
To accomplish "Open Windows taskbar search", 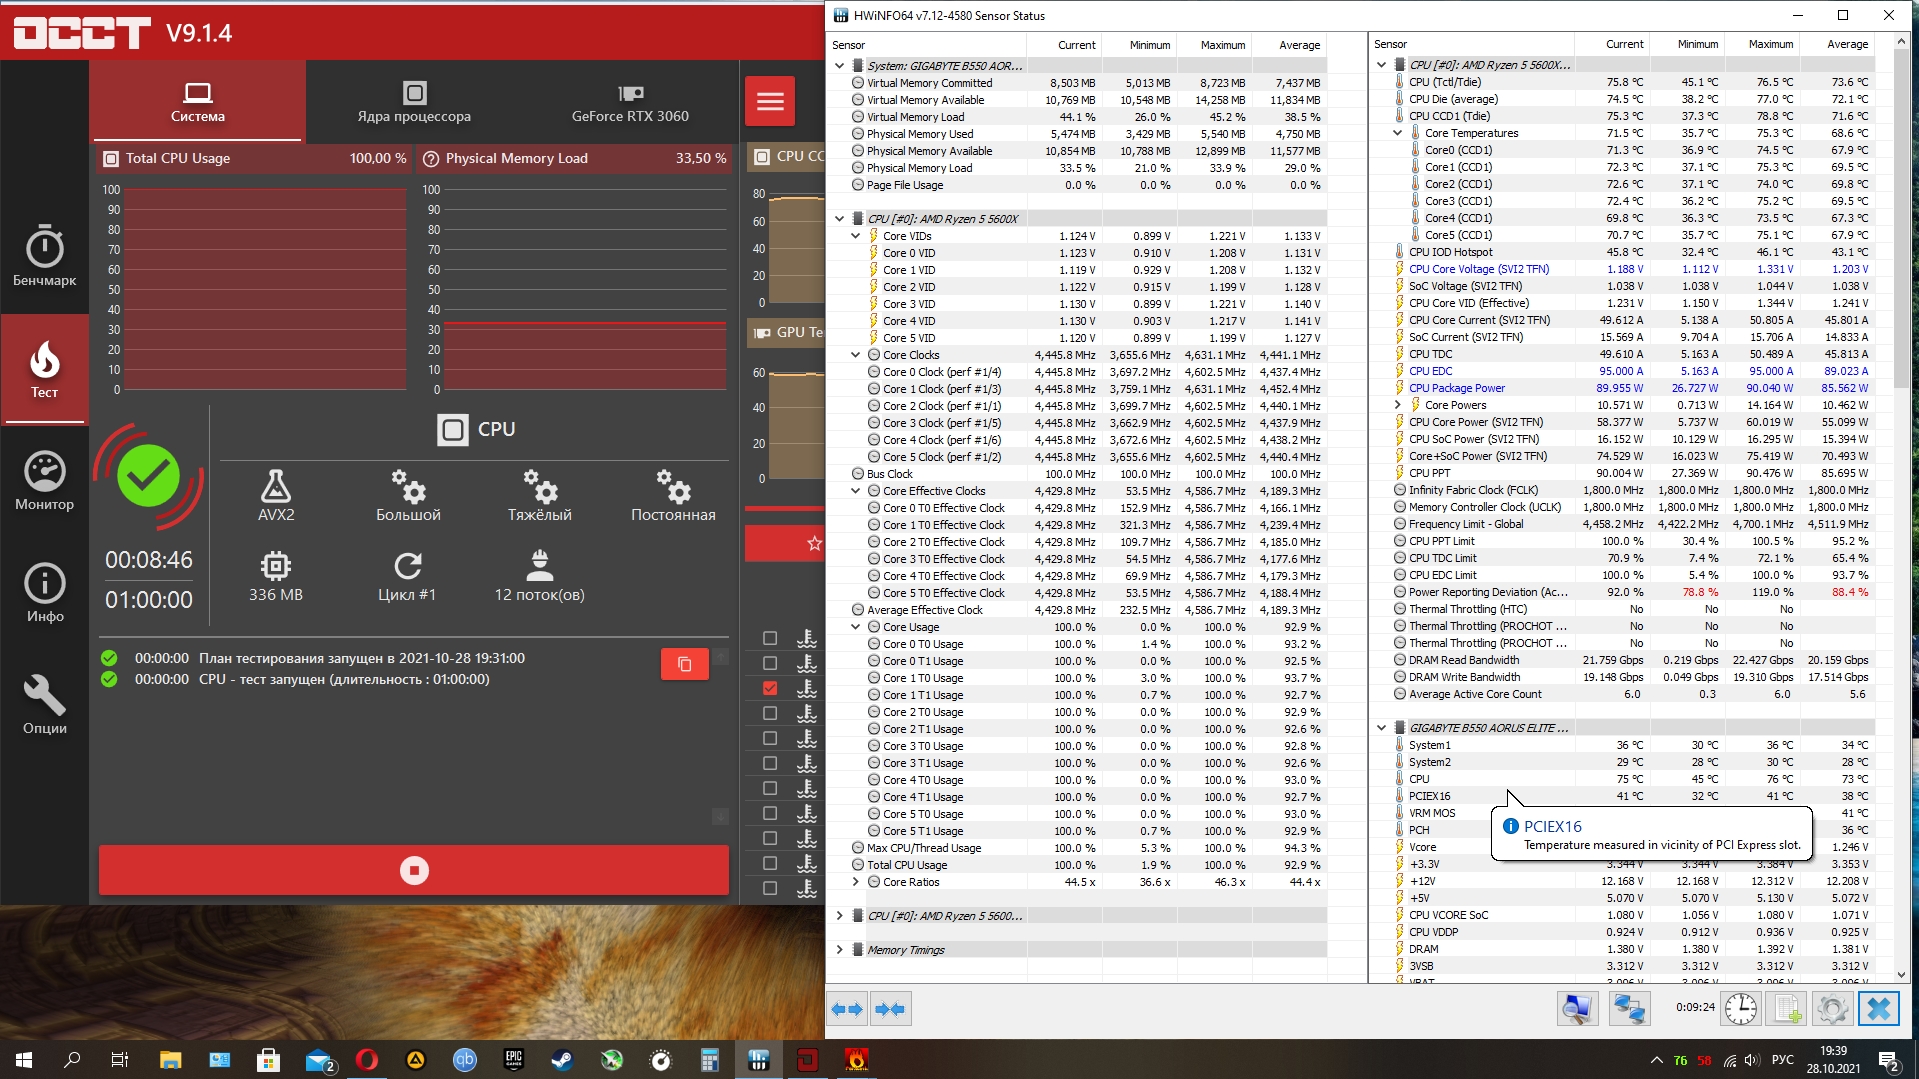I will coord(72,1059).
